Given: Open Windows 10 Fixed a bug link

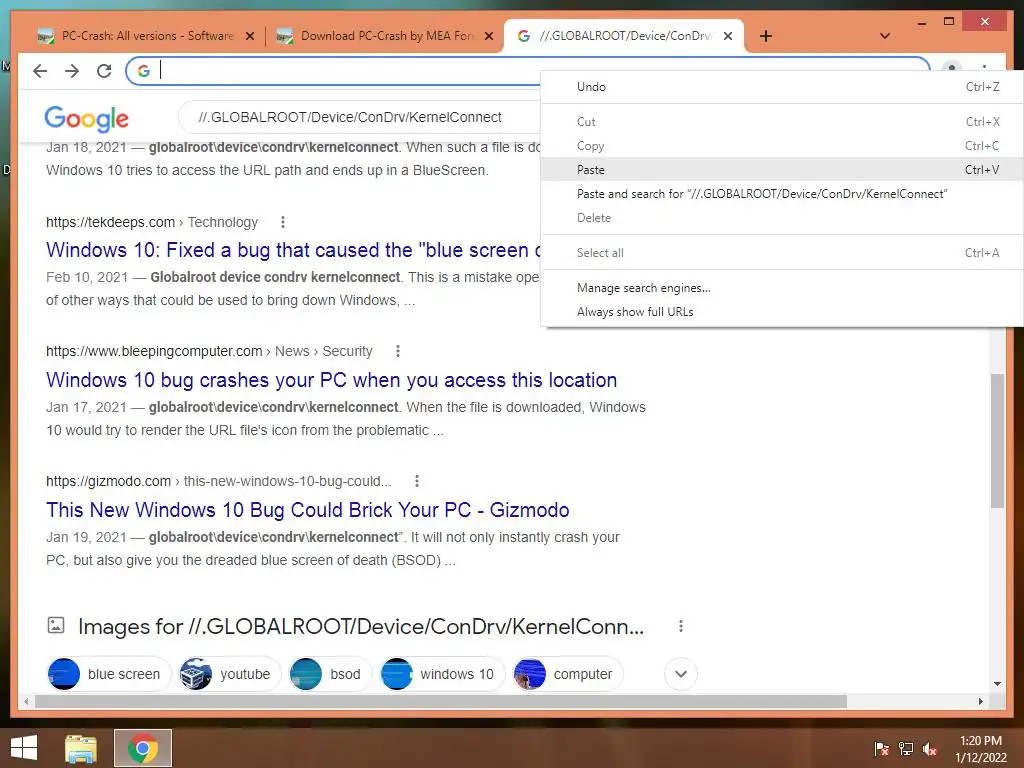Looking at the screenshot, I should [x=293, y=250].
